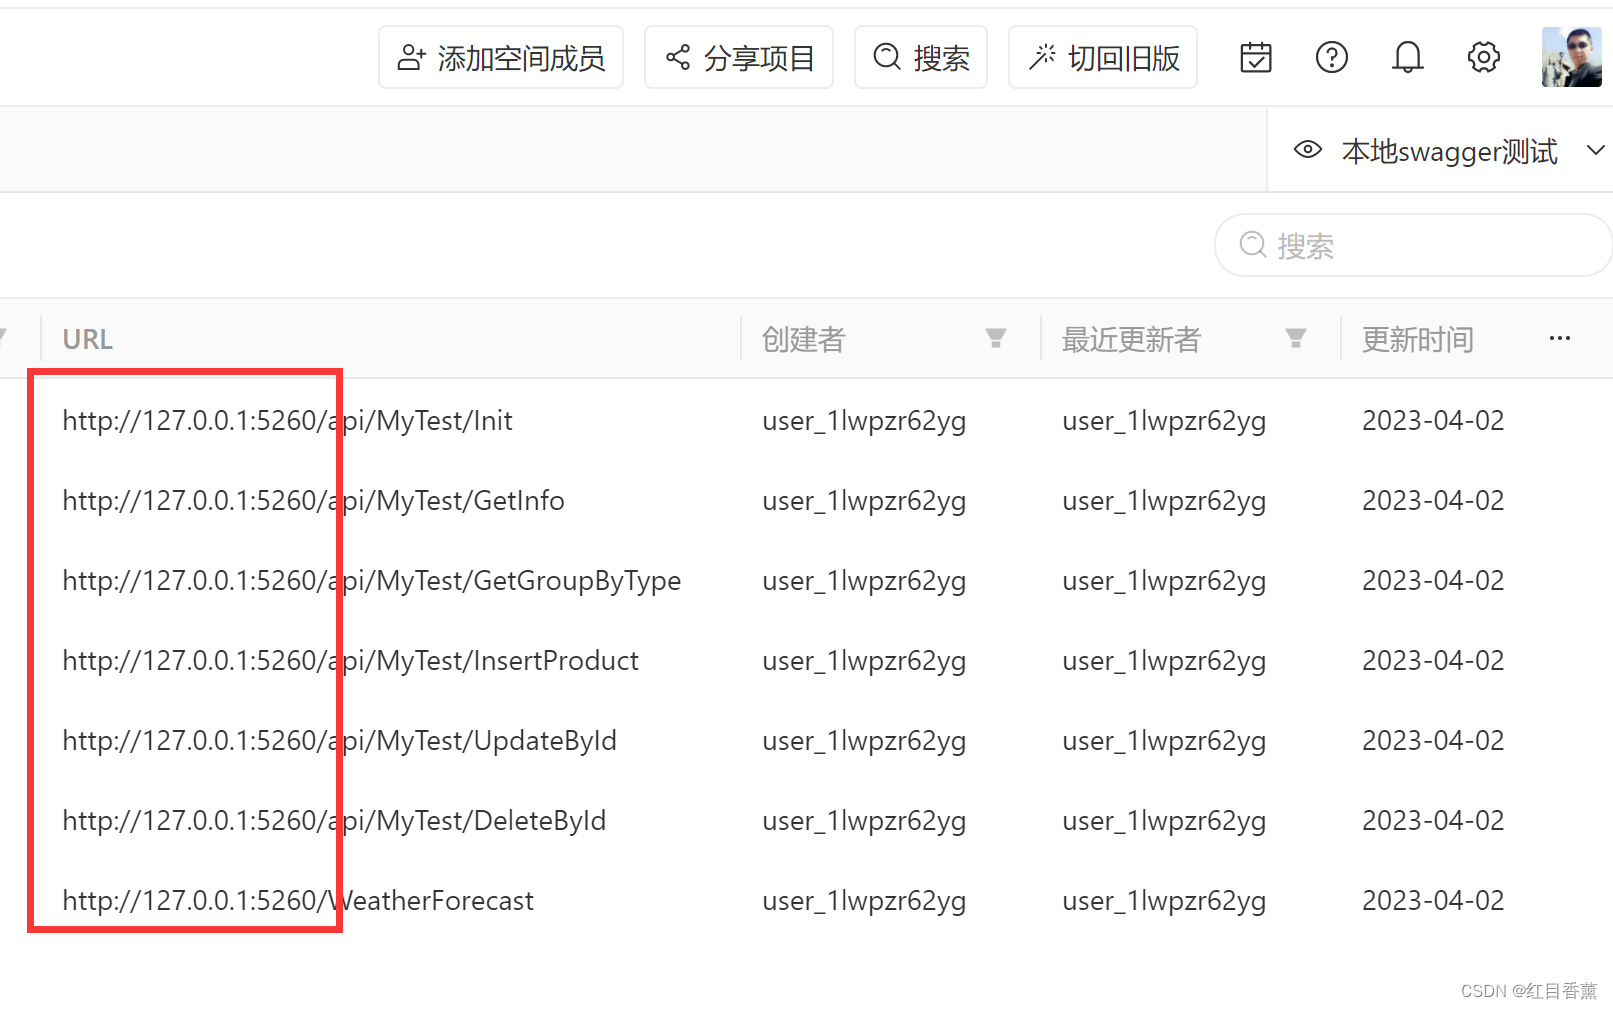Open the filter toggle on 最近更新者 column
The height and width of the screenshot is (1009, 1613).
click(1295, 339)
